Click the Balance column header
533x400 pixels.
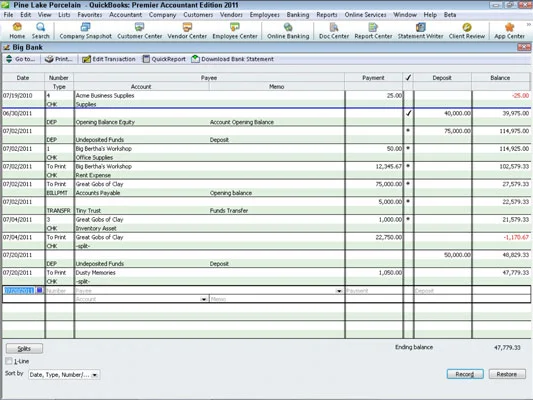[500, 78]
